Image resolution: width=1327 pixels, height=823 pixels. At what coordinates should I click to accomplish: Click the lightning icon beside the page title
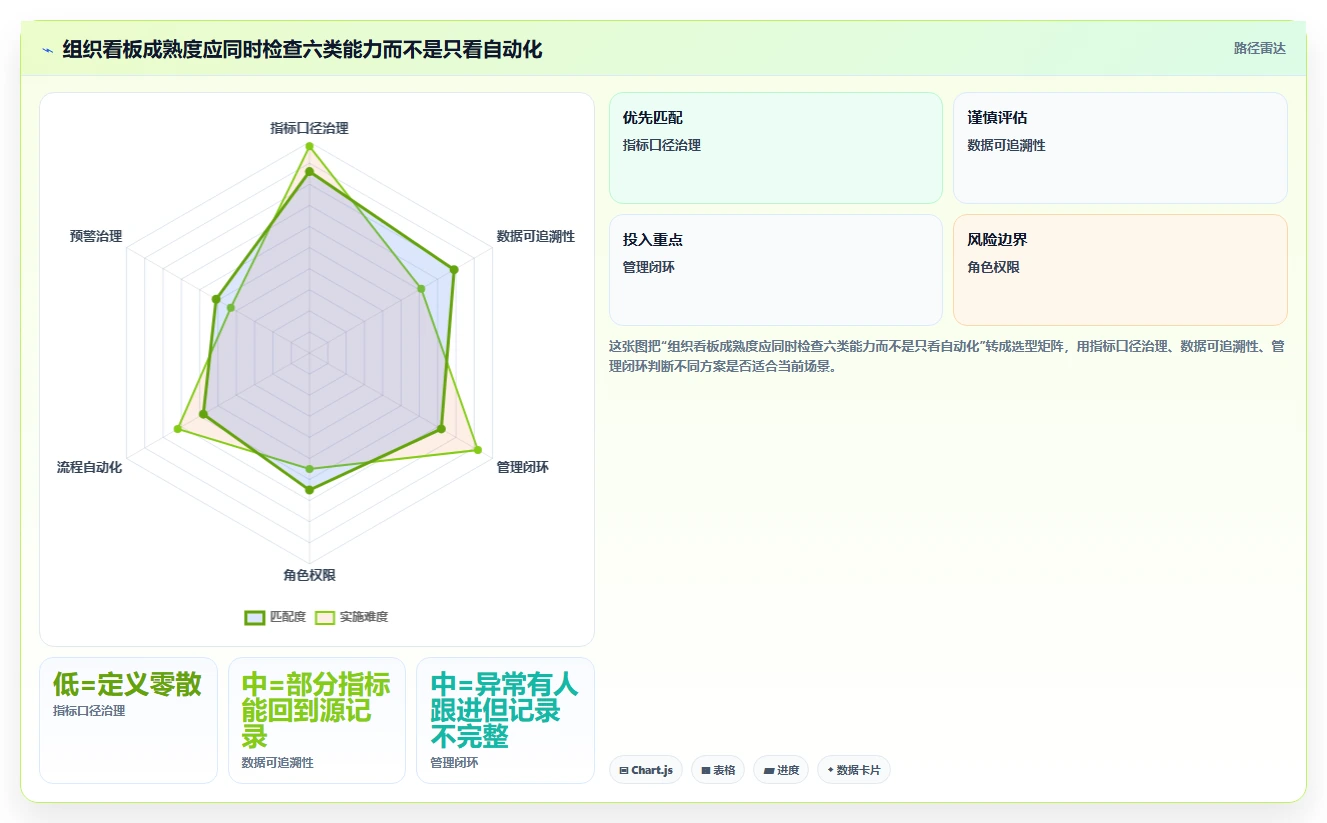point(47,50)
